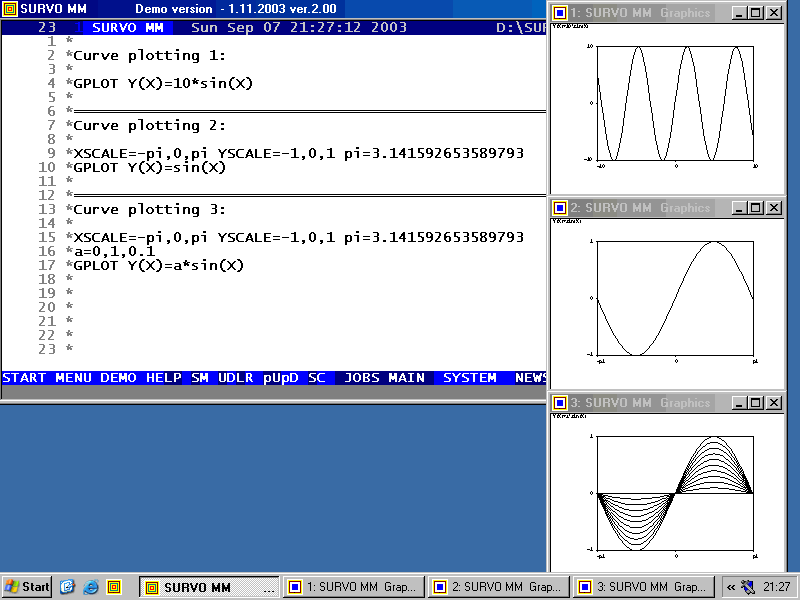
Task: Close Graphics window 2
Action: pyautogui.click(x=774, y=208)
